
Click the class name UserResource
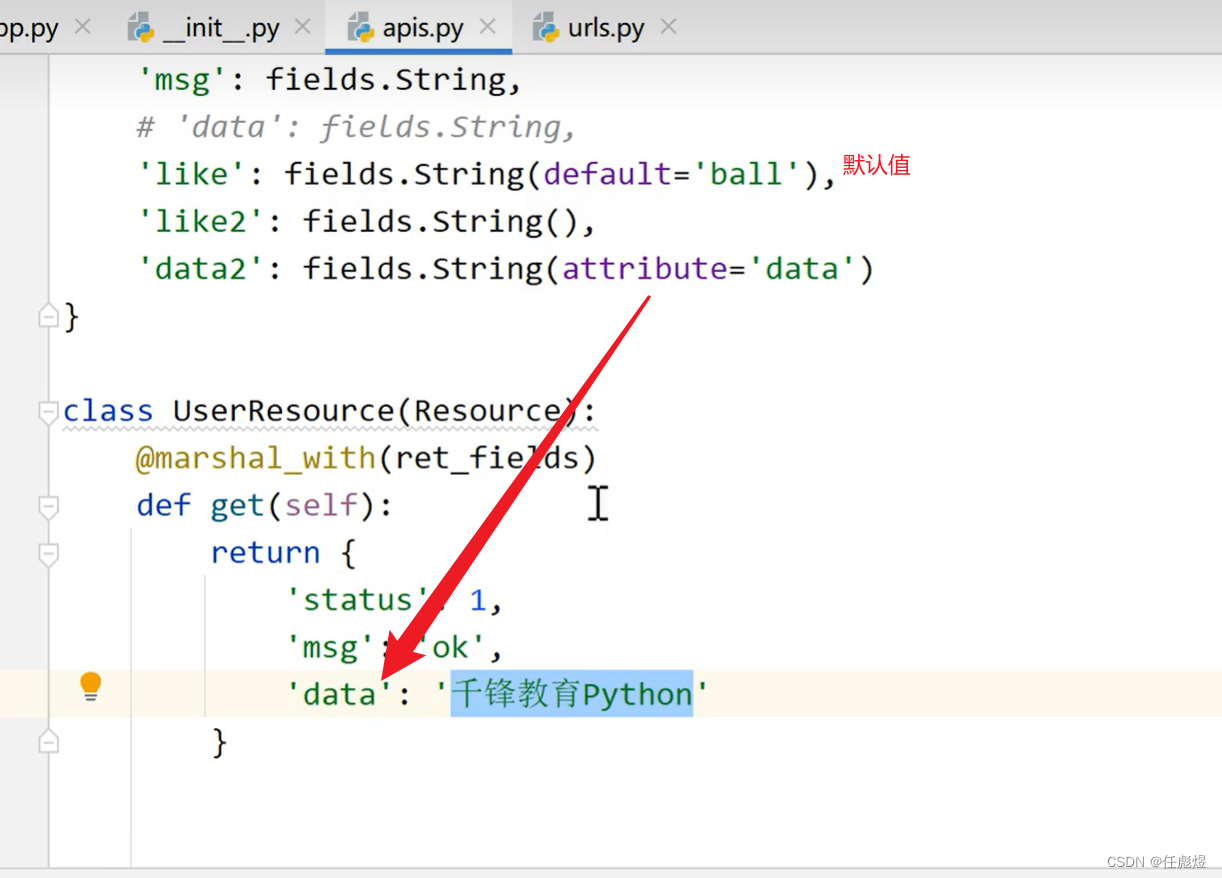pyautogui.click(x=284, y=411)
